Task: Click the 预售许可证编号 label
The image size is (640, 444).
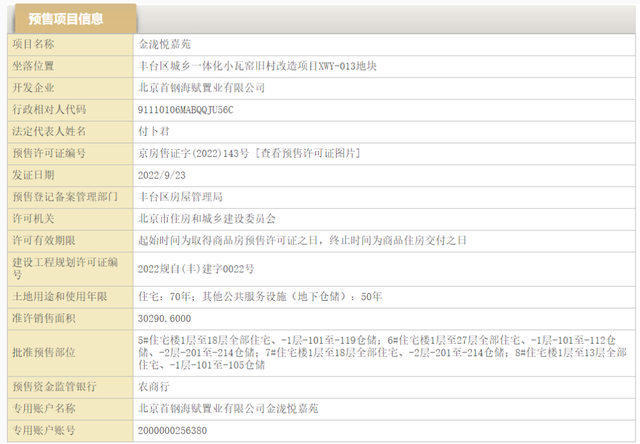Action: click(49, 153)
